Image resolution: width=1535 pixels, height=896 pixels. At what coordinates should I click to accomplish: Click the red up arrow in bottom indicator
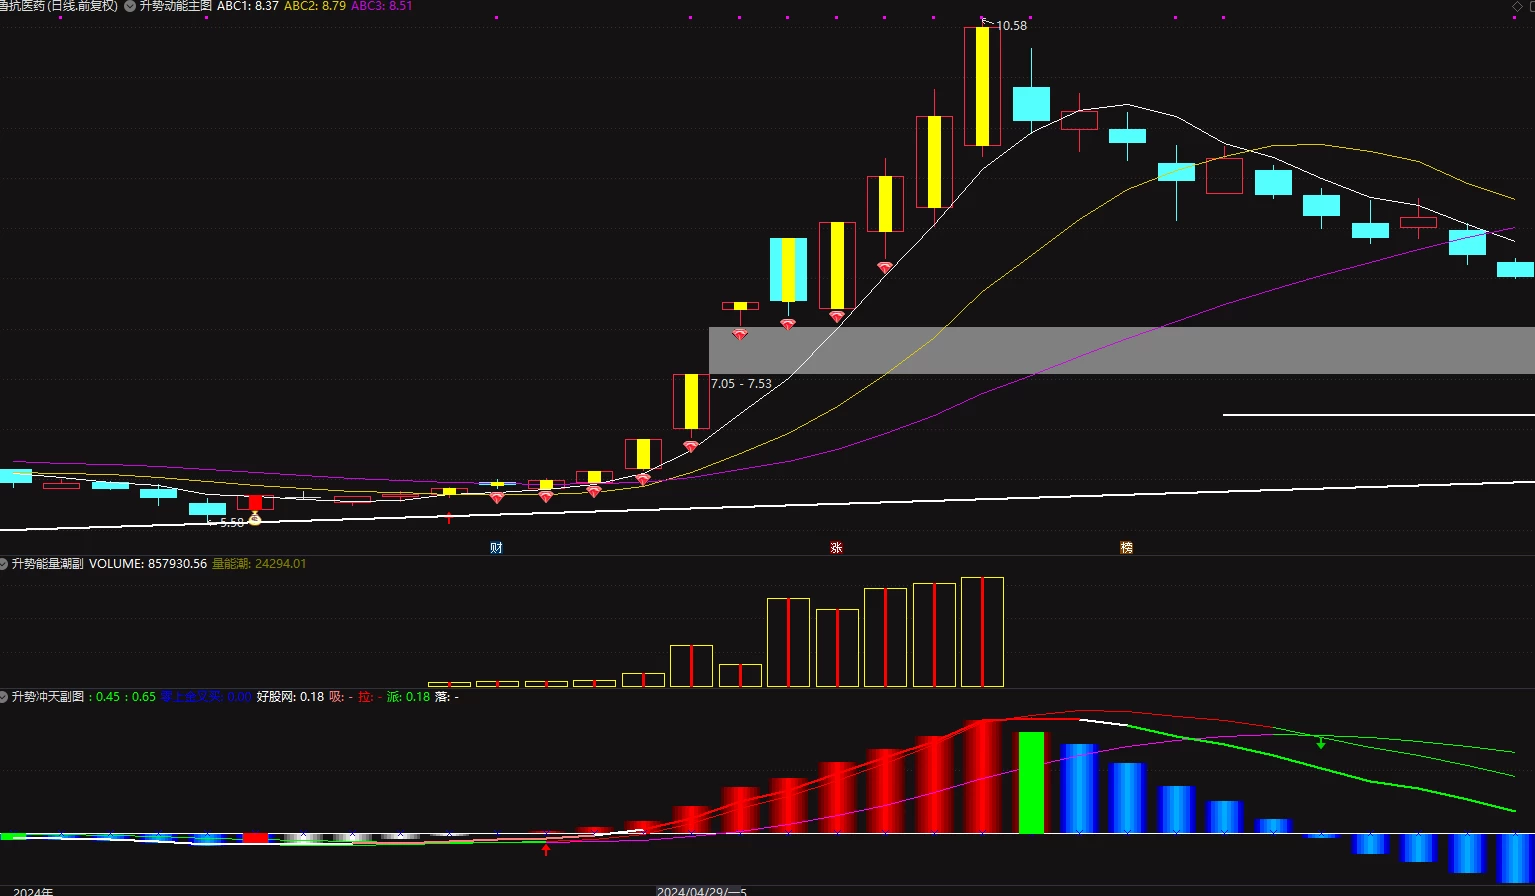pyautogui.click(x=545, y=850)
